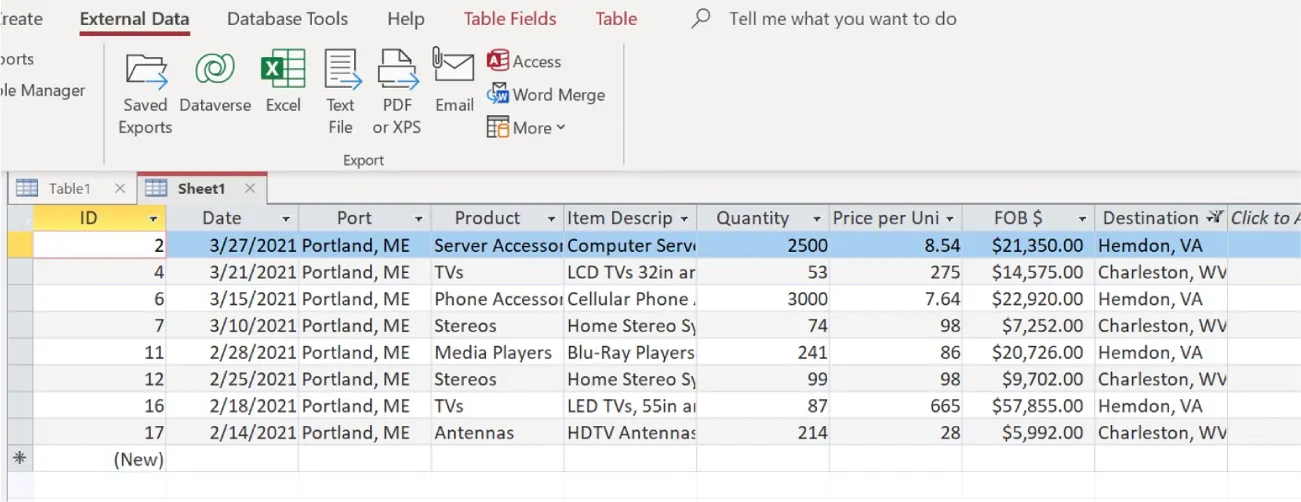Select the row selector for record ID 7
The image size is (1301, 502).
20,326
